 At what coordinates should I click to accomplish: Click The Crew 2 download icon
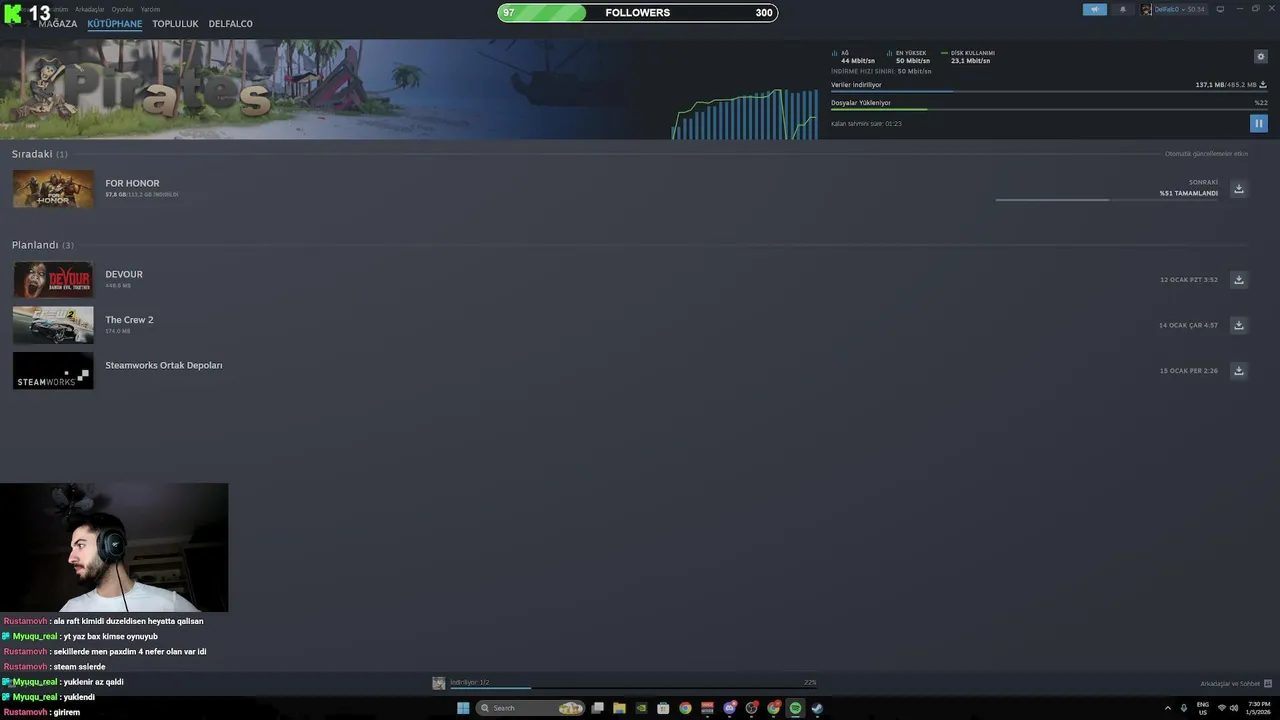[1238, 325]
